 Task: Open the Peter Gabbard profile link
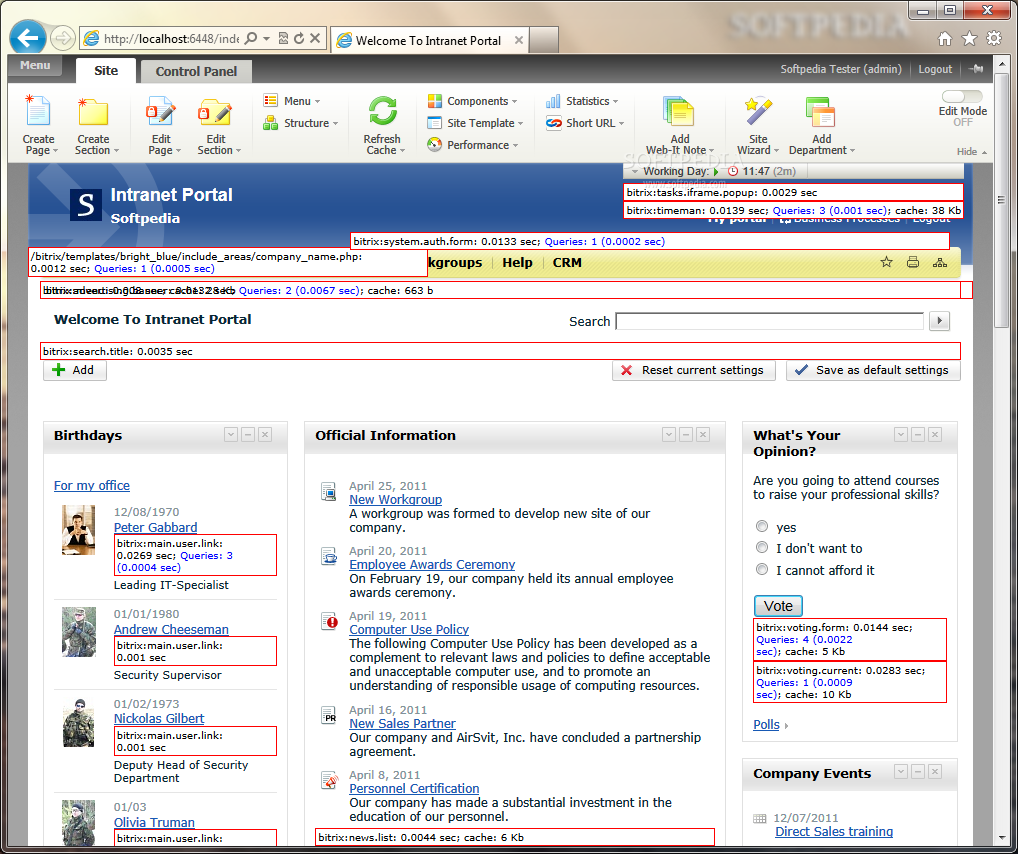click(155, 527)
